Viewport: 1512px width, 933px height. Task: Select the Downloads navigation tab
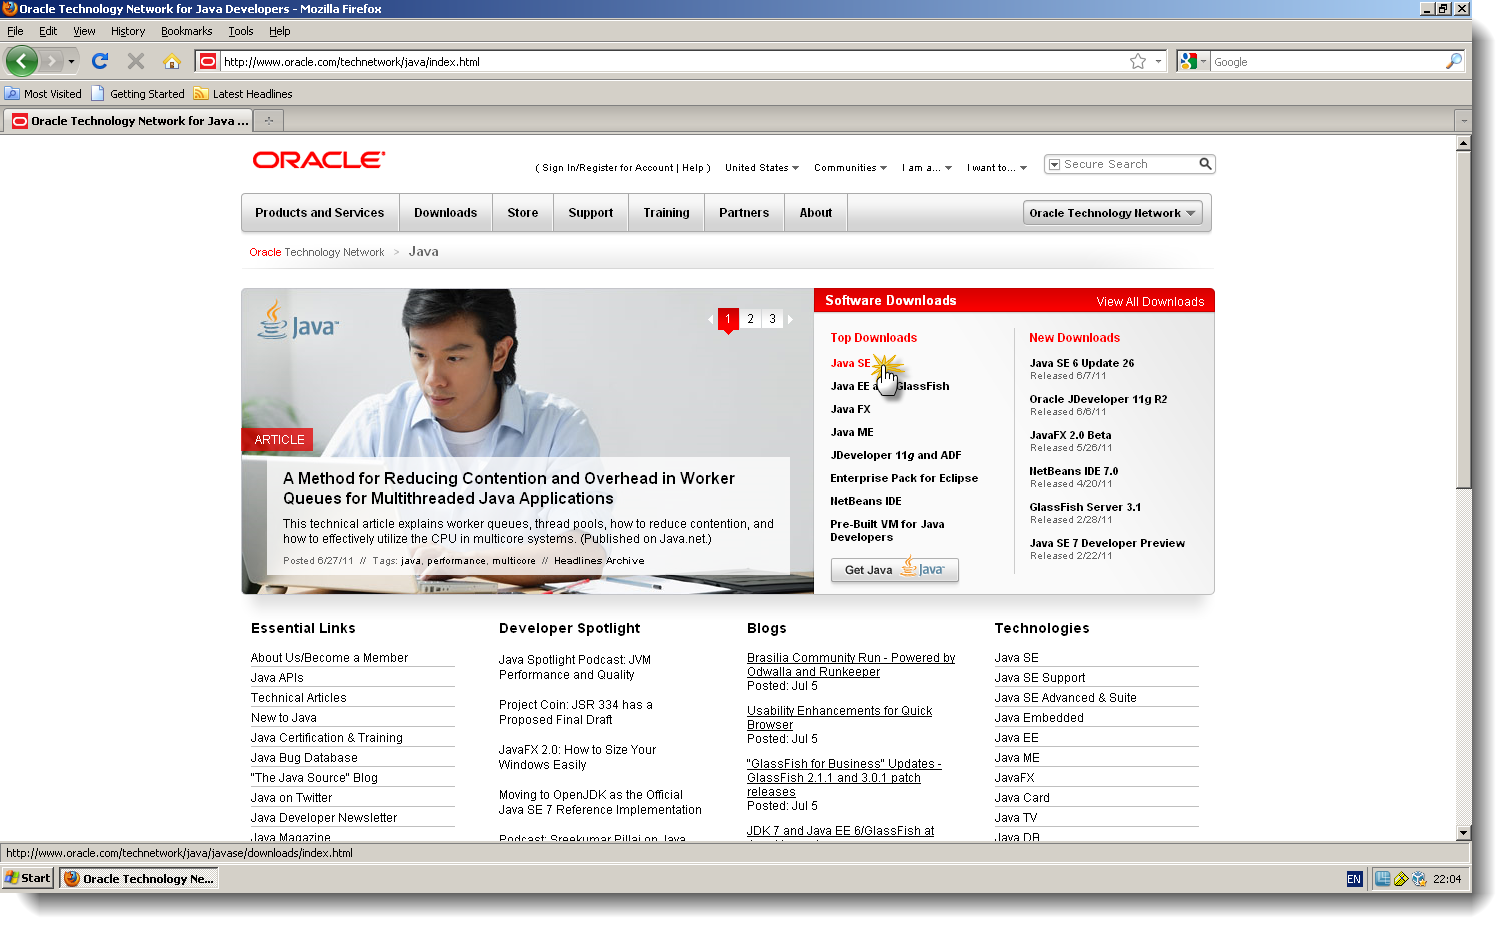[x=445, y=212]
